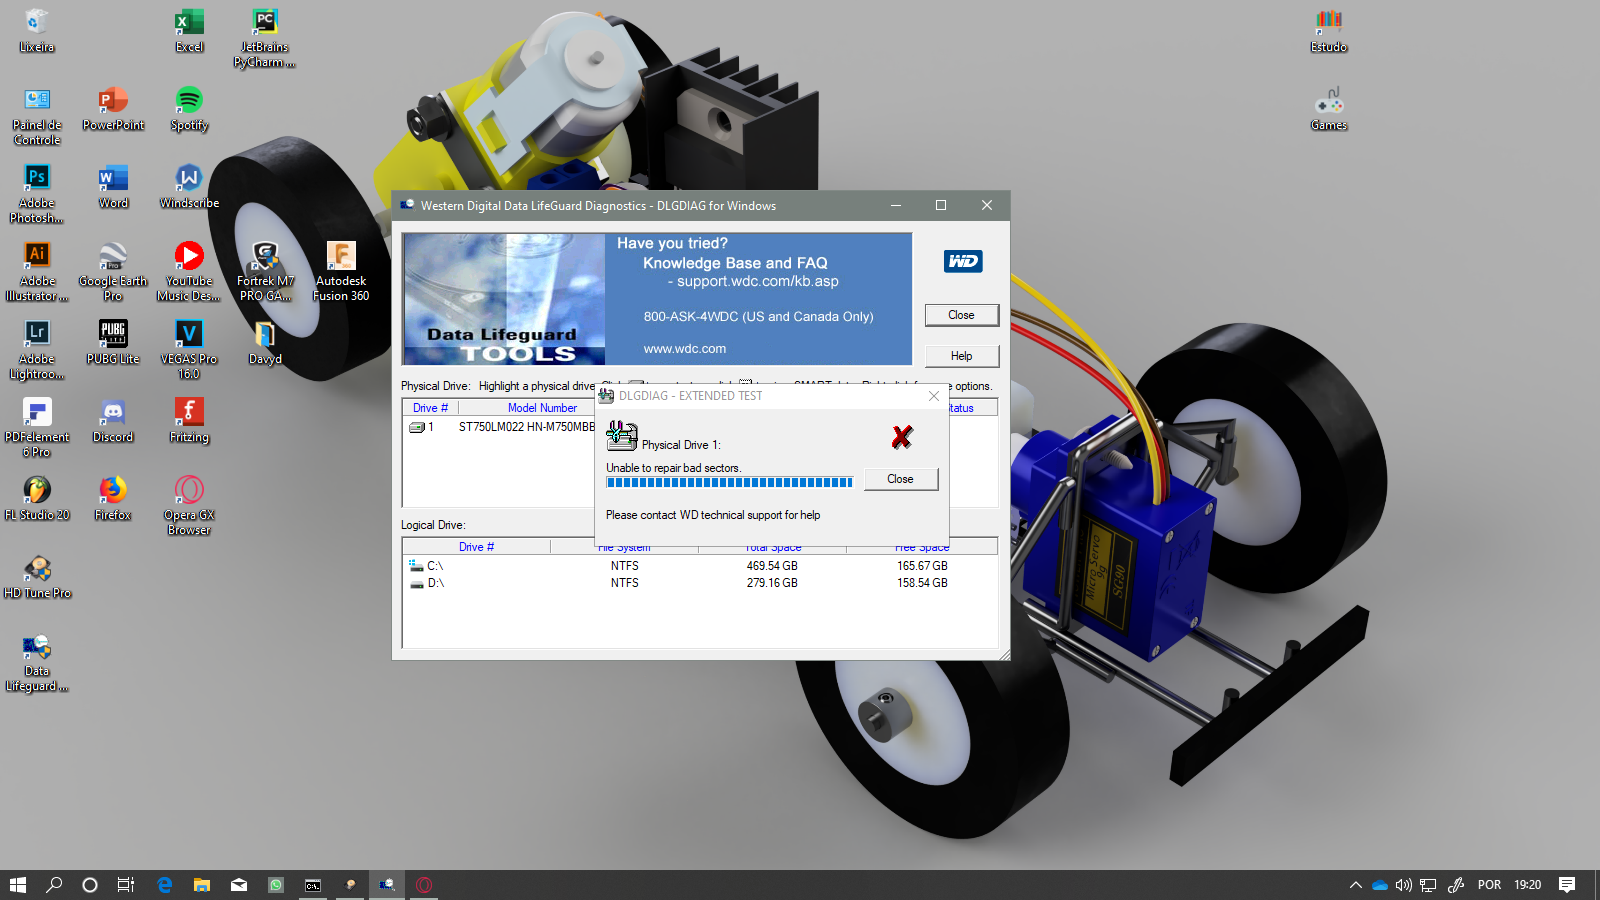Launch HD Tune Pro desktop icon
Screen dimensions: 1600x900
pos(37,576)
